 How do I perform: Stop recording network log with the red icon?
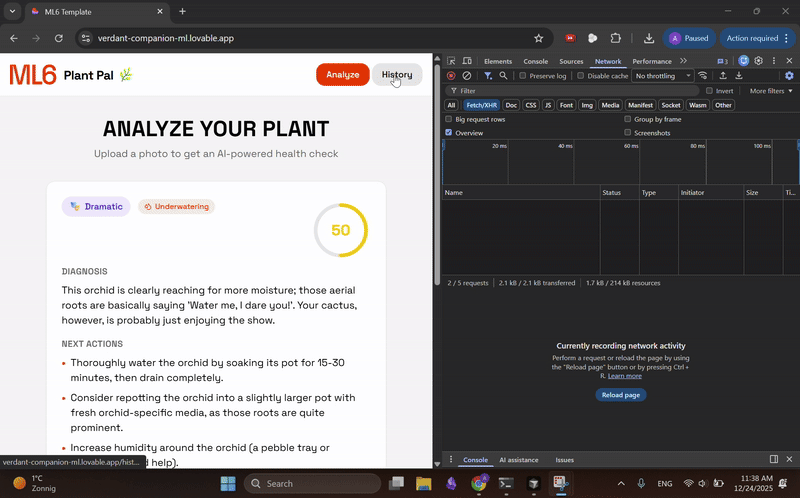451,76
